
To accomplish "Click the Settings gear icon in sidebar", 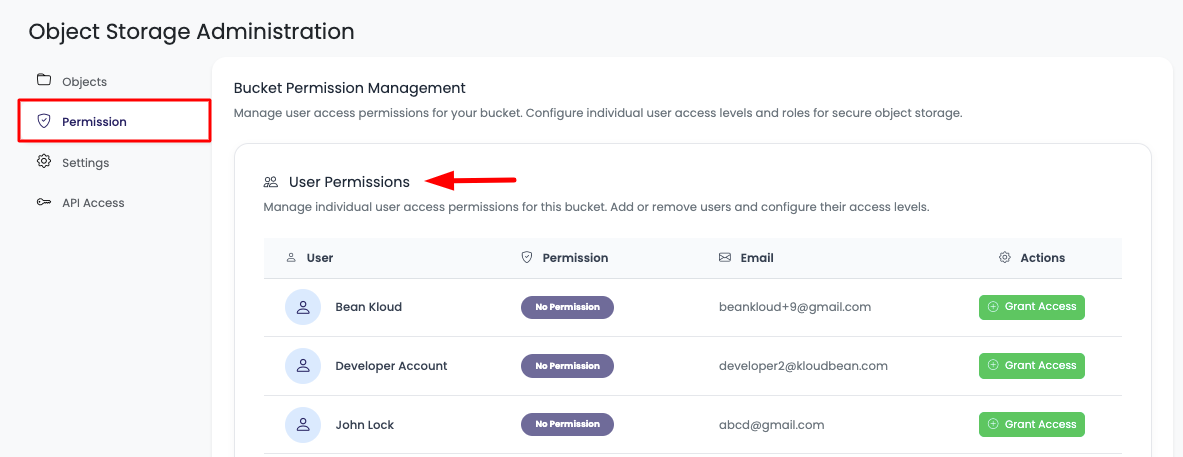I will tap(44, 161).
